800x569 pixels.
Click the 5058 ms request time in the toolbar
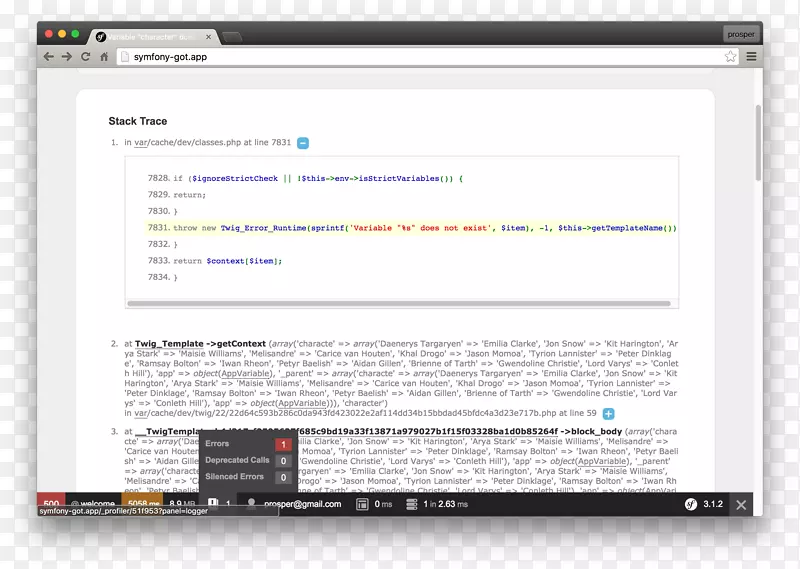[143, 504]
